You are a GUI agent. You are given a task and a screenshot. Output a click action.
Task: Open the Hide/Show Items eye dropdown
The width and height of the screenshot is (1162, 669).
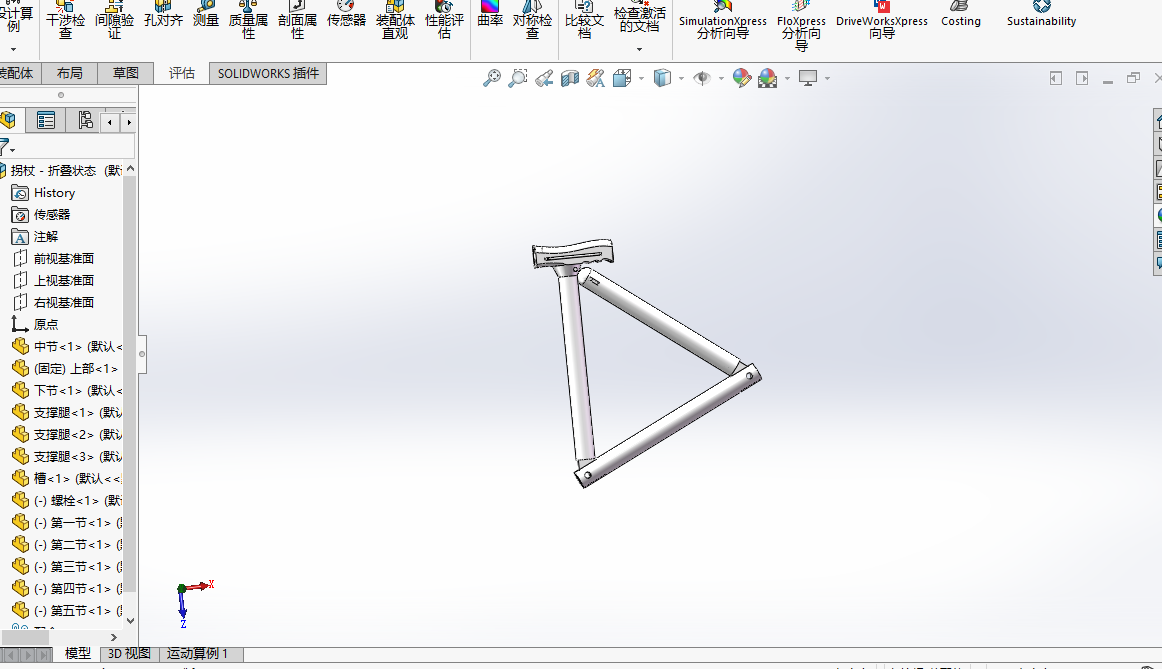point(719,78)
